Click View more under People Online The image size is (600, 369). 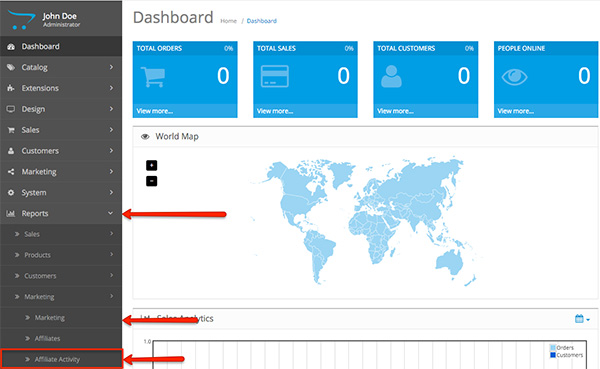tap(515, 111)
